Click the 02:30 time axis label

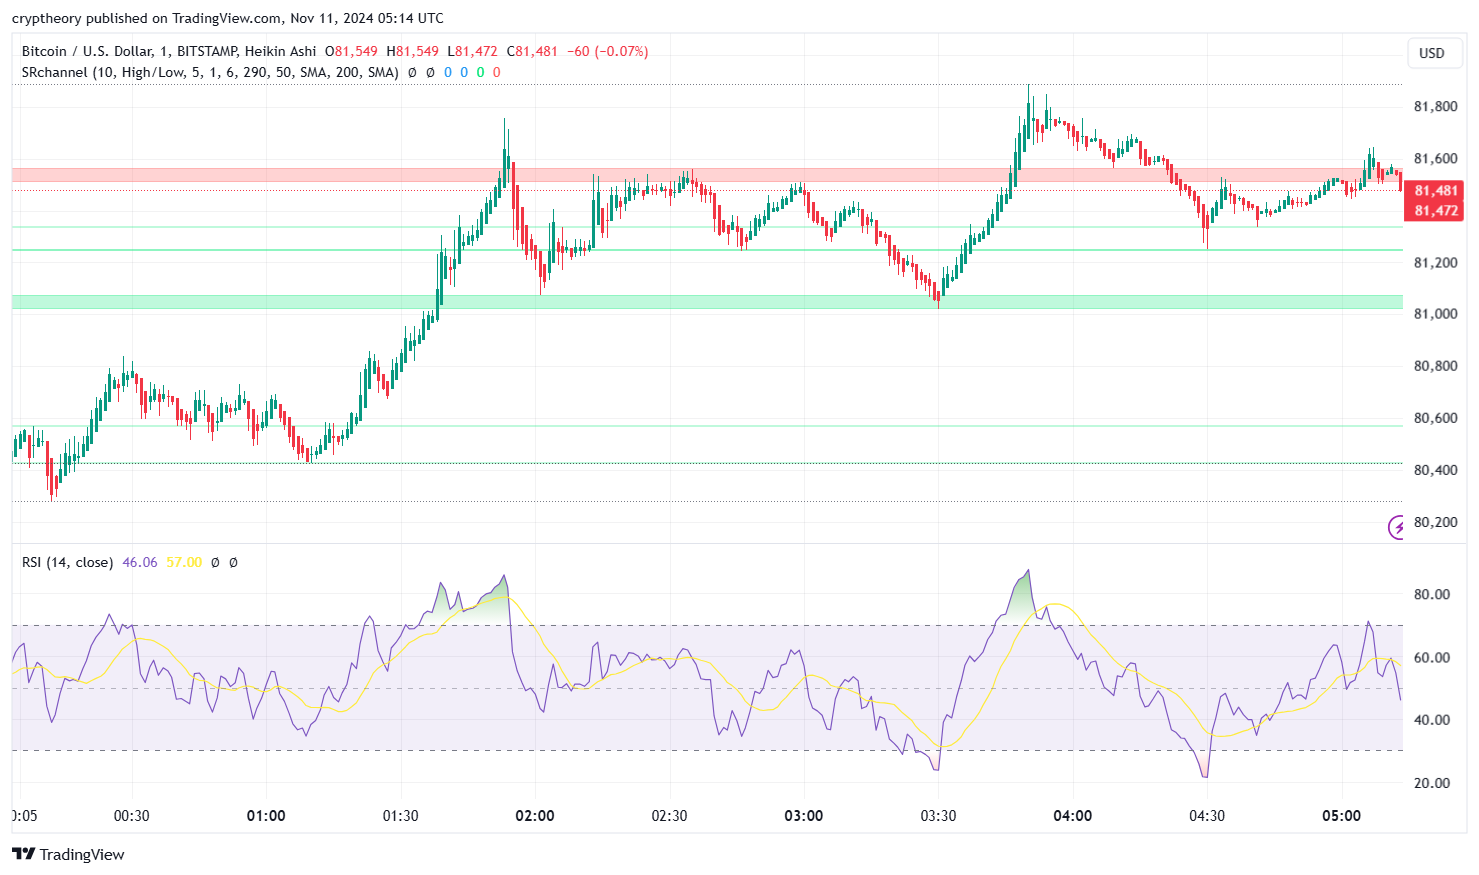point(669,816)
